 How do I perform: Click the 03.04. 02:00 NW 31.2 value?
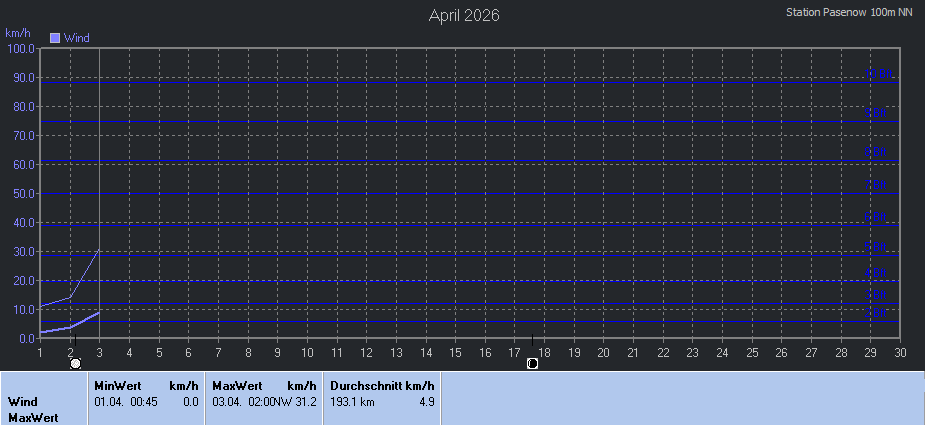[x=264, y=402]
